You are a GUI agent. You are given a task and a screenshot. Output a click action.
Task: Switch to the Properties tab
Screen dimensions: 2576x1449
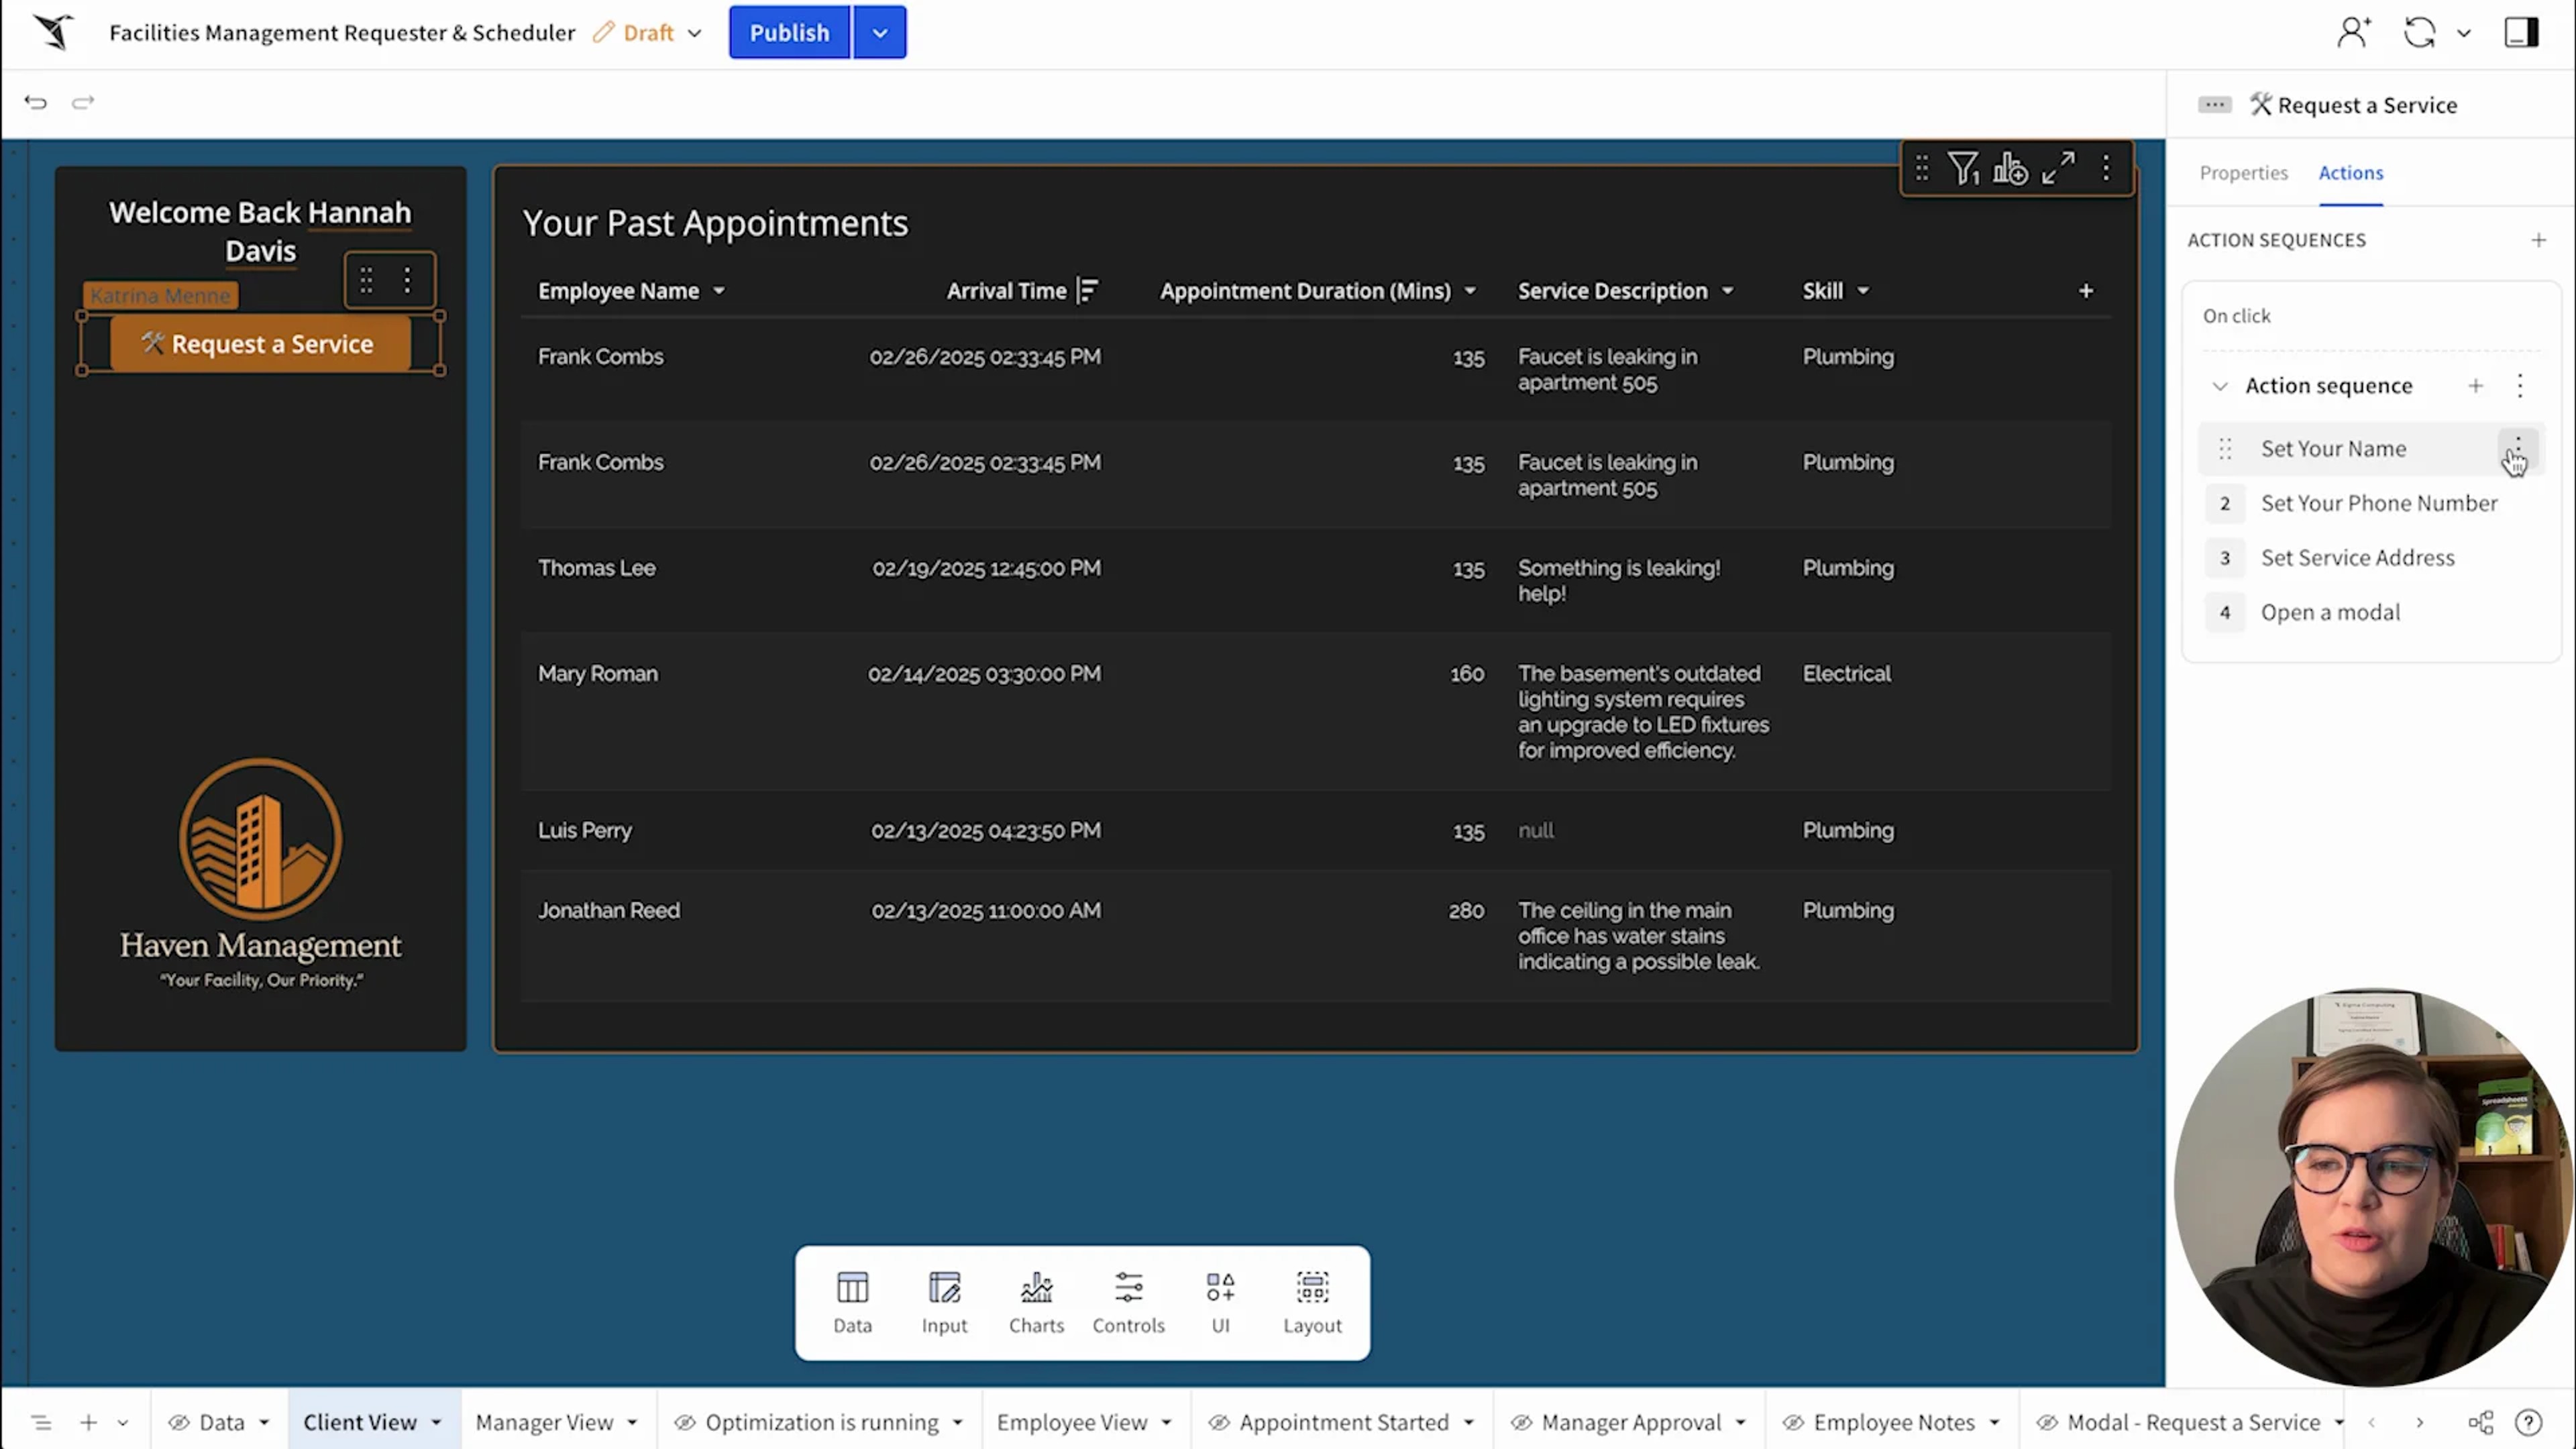(x=2243, y=173)
